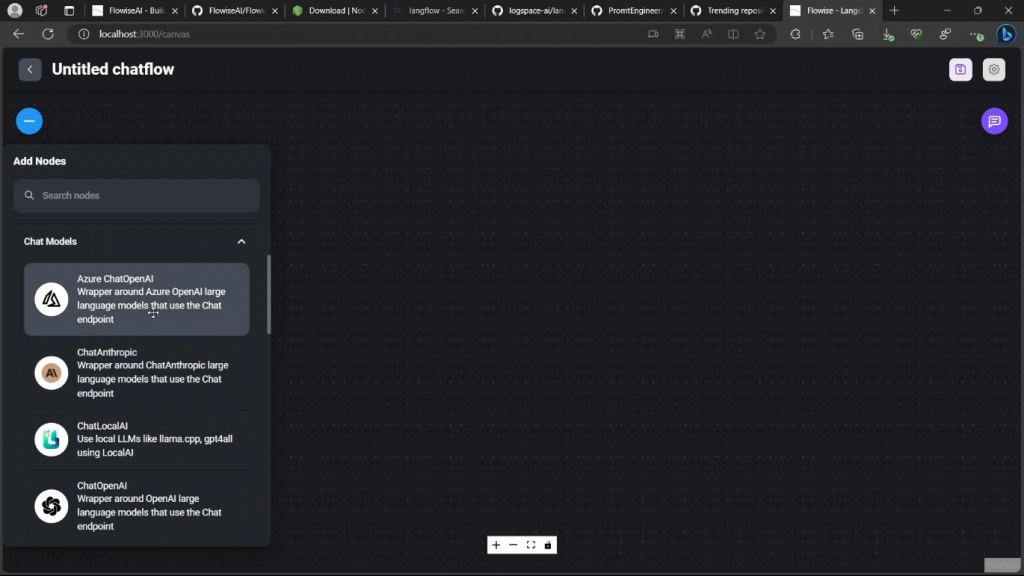The height and width of the screenshot is (576, 1024).
Task: Select the ChatAnthropic node
Action: [x=136, y=373]
